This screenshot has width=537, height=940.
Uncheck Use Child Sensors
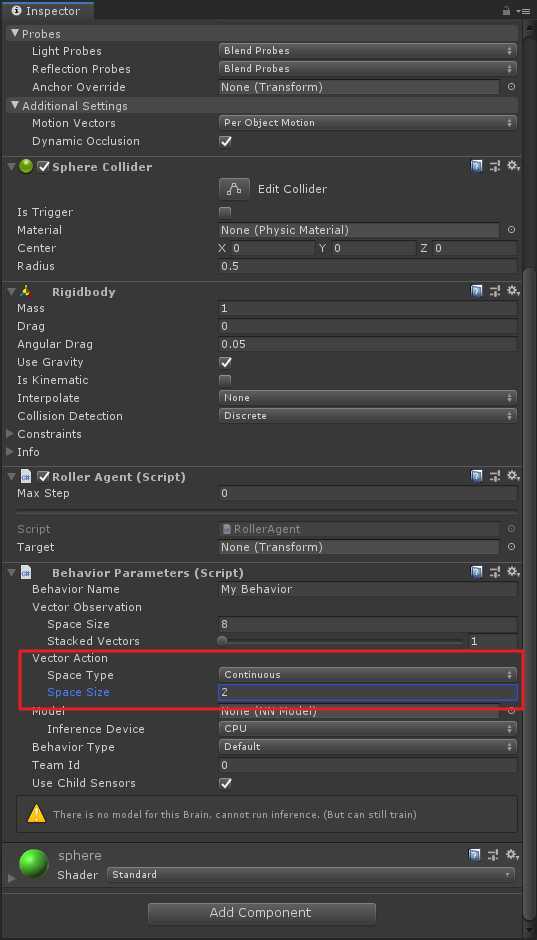tap(225, 783)
